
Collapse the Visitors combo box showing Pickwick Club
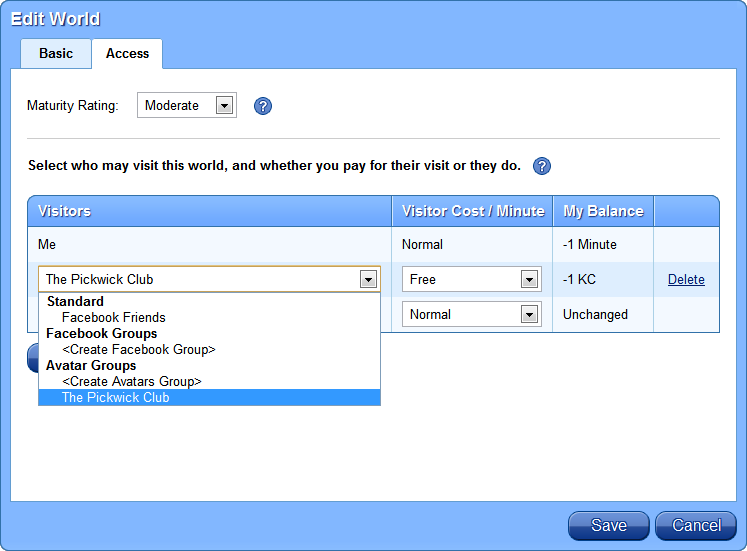click(369, 280)
